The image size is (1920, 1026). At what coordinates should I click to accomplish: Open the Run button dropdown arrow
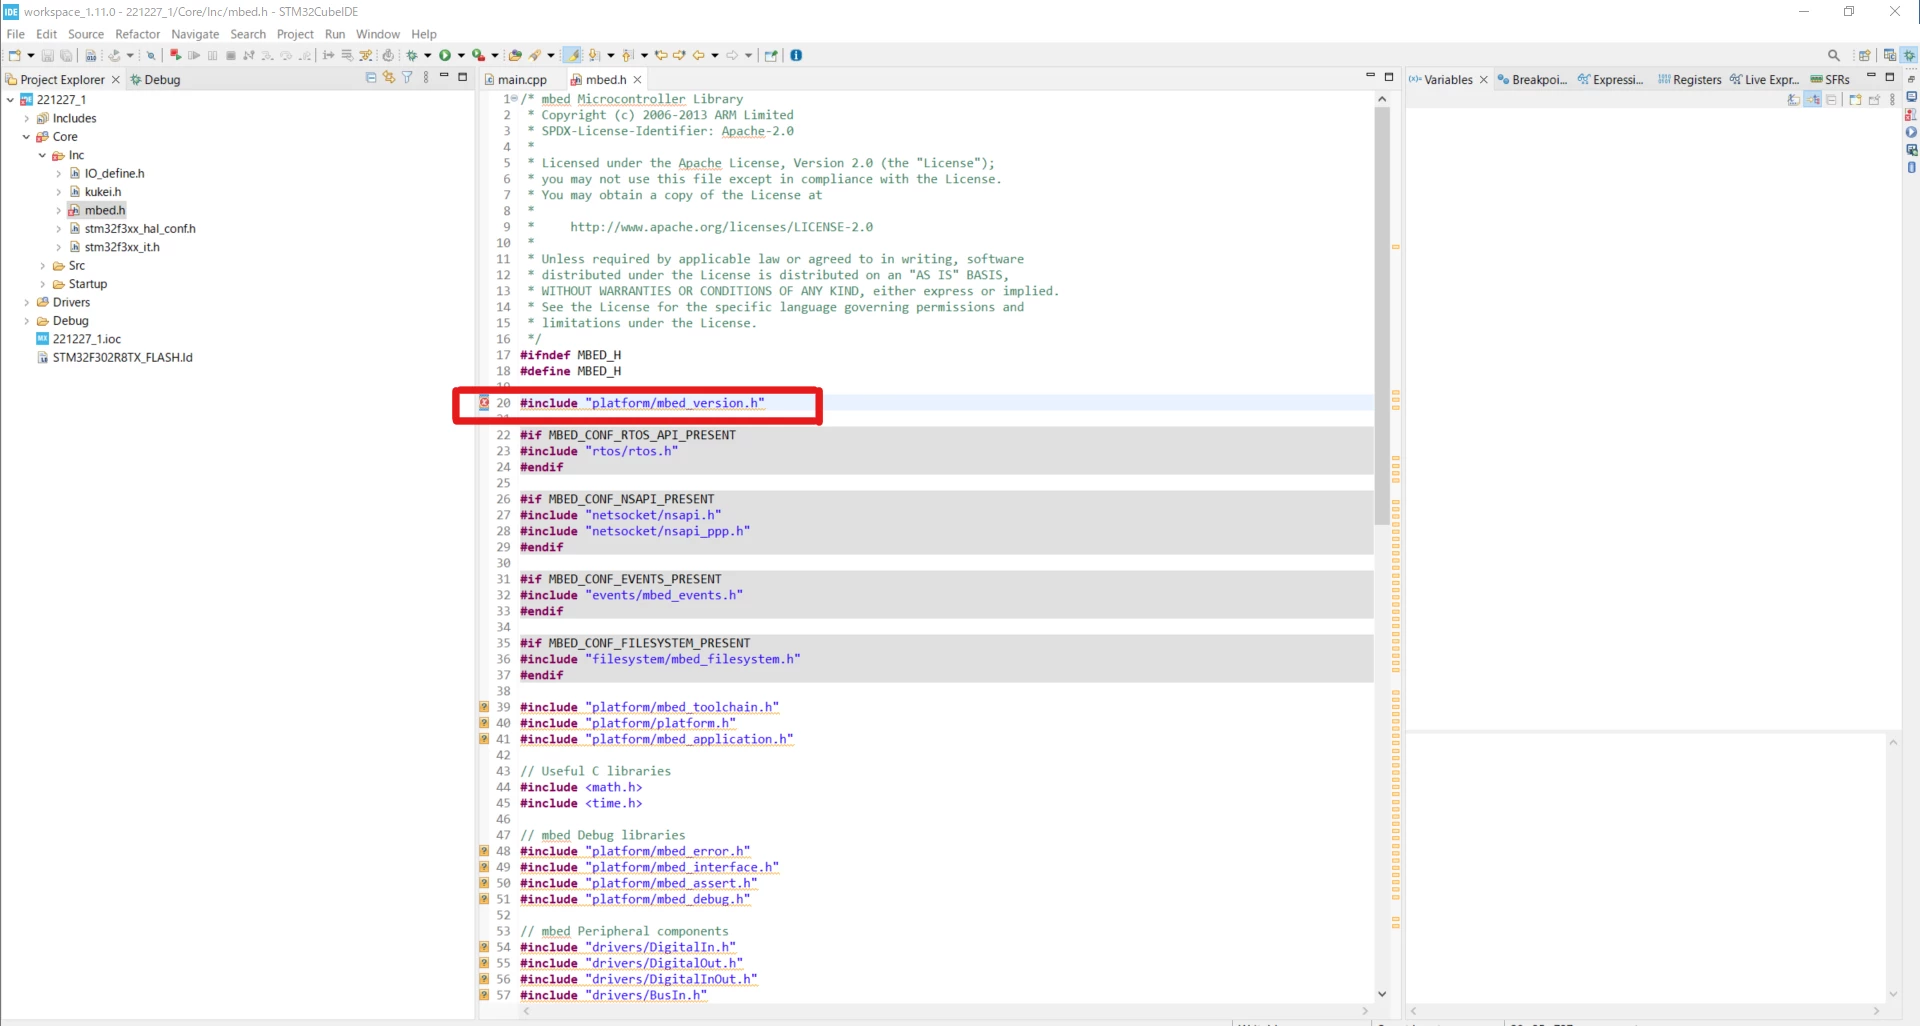(461, 55)
